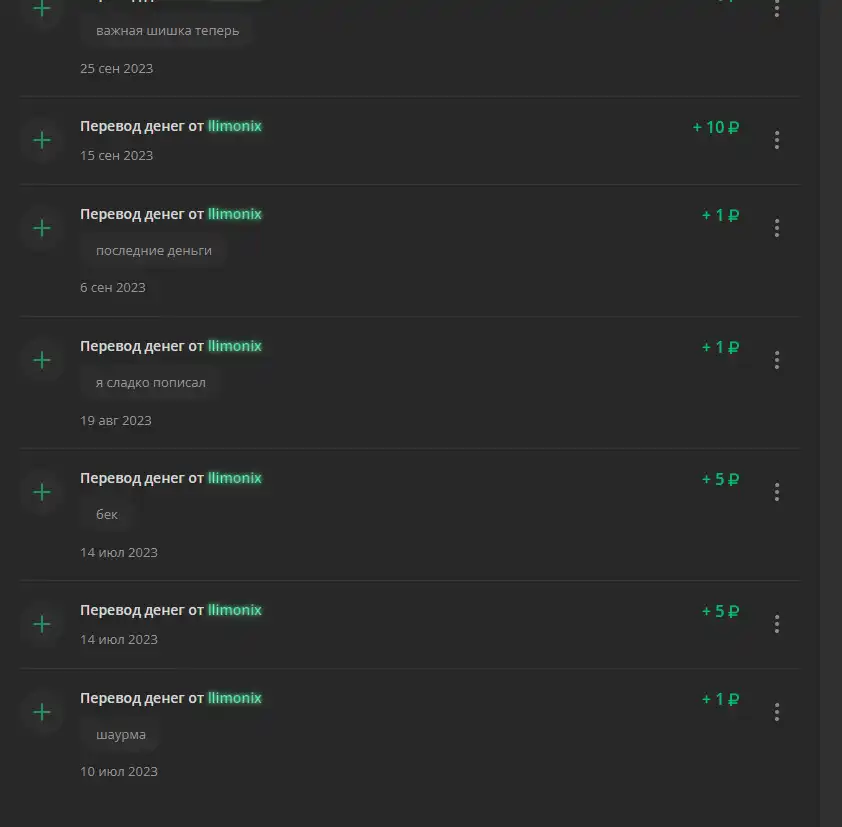Viewport: 842px width, 827px height.
Task: Open options for 10 июл 2023 шаурма transfer
Action: point(776,712)
